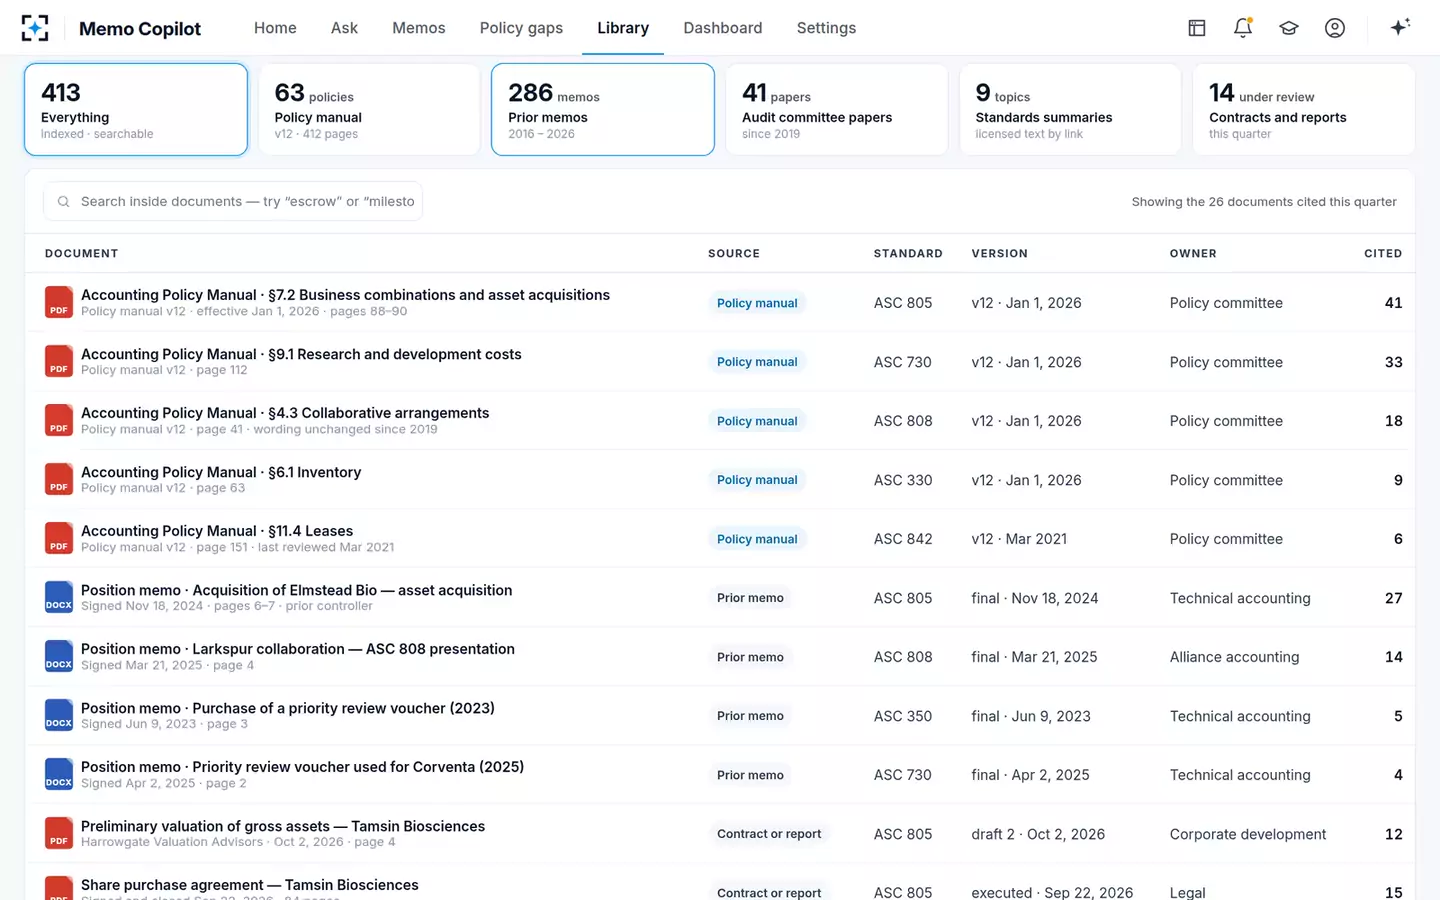The width and height of the screenshot is (1440, 900).
Task: Select the 63 policies Policy manual card
Action: (x=369, y=110)
